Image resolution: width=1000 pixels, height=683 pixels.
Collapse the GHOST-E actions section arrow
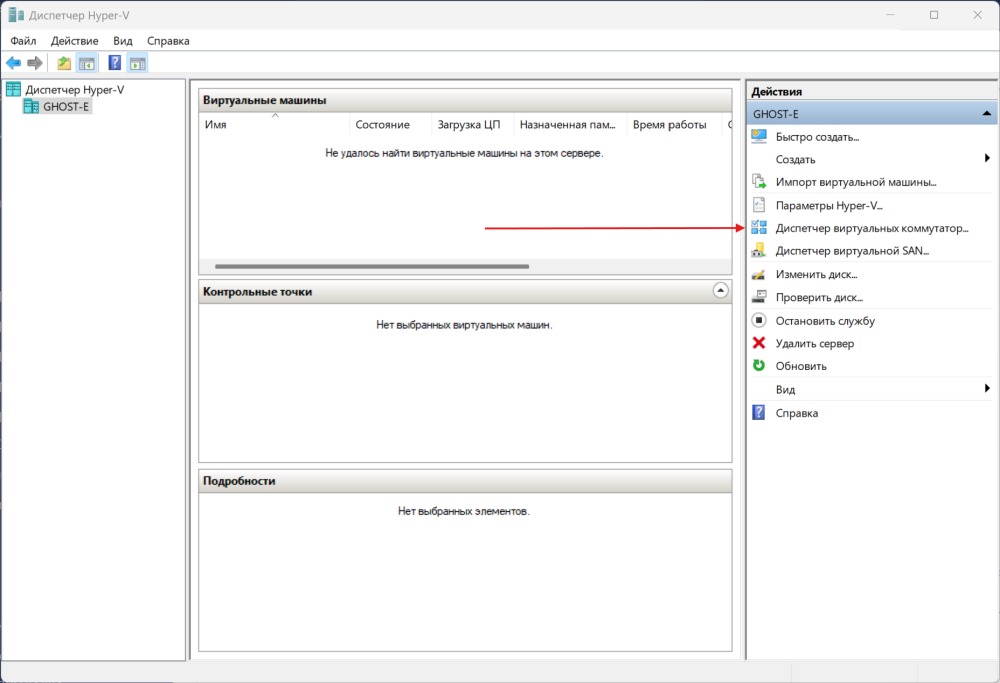[x=987, y=114]
